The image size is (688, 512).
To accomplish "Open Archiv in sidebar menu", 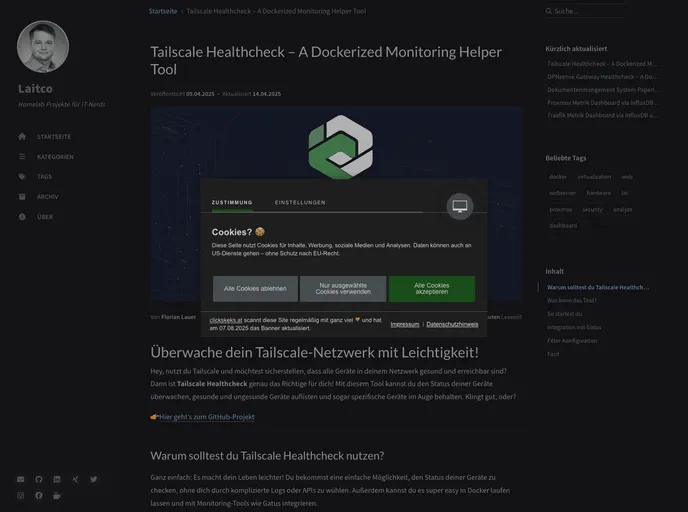I will 47,197.
